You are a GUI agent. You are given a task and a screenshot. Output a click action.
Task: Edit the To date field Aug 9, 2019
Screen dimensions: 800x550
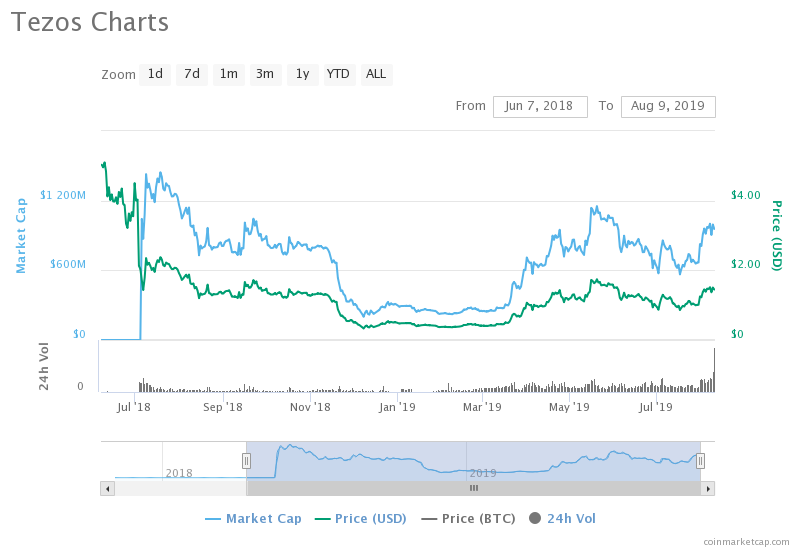coord(668,107)
